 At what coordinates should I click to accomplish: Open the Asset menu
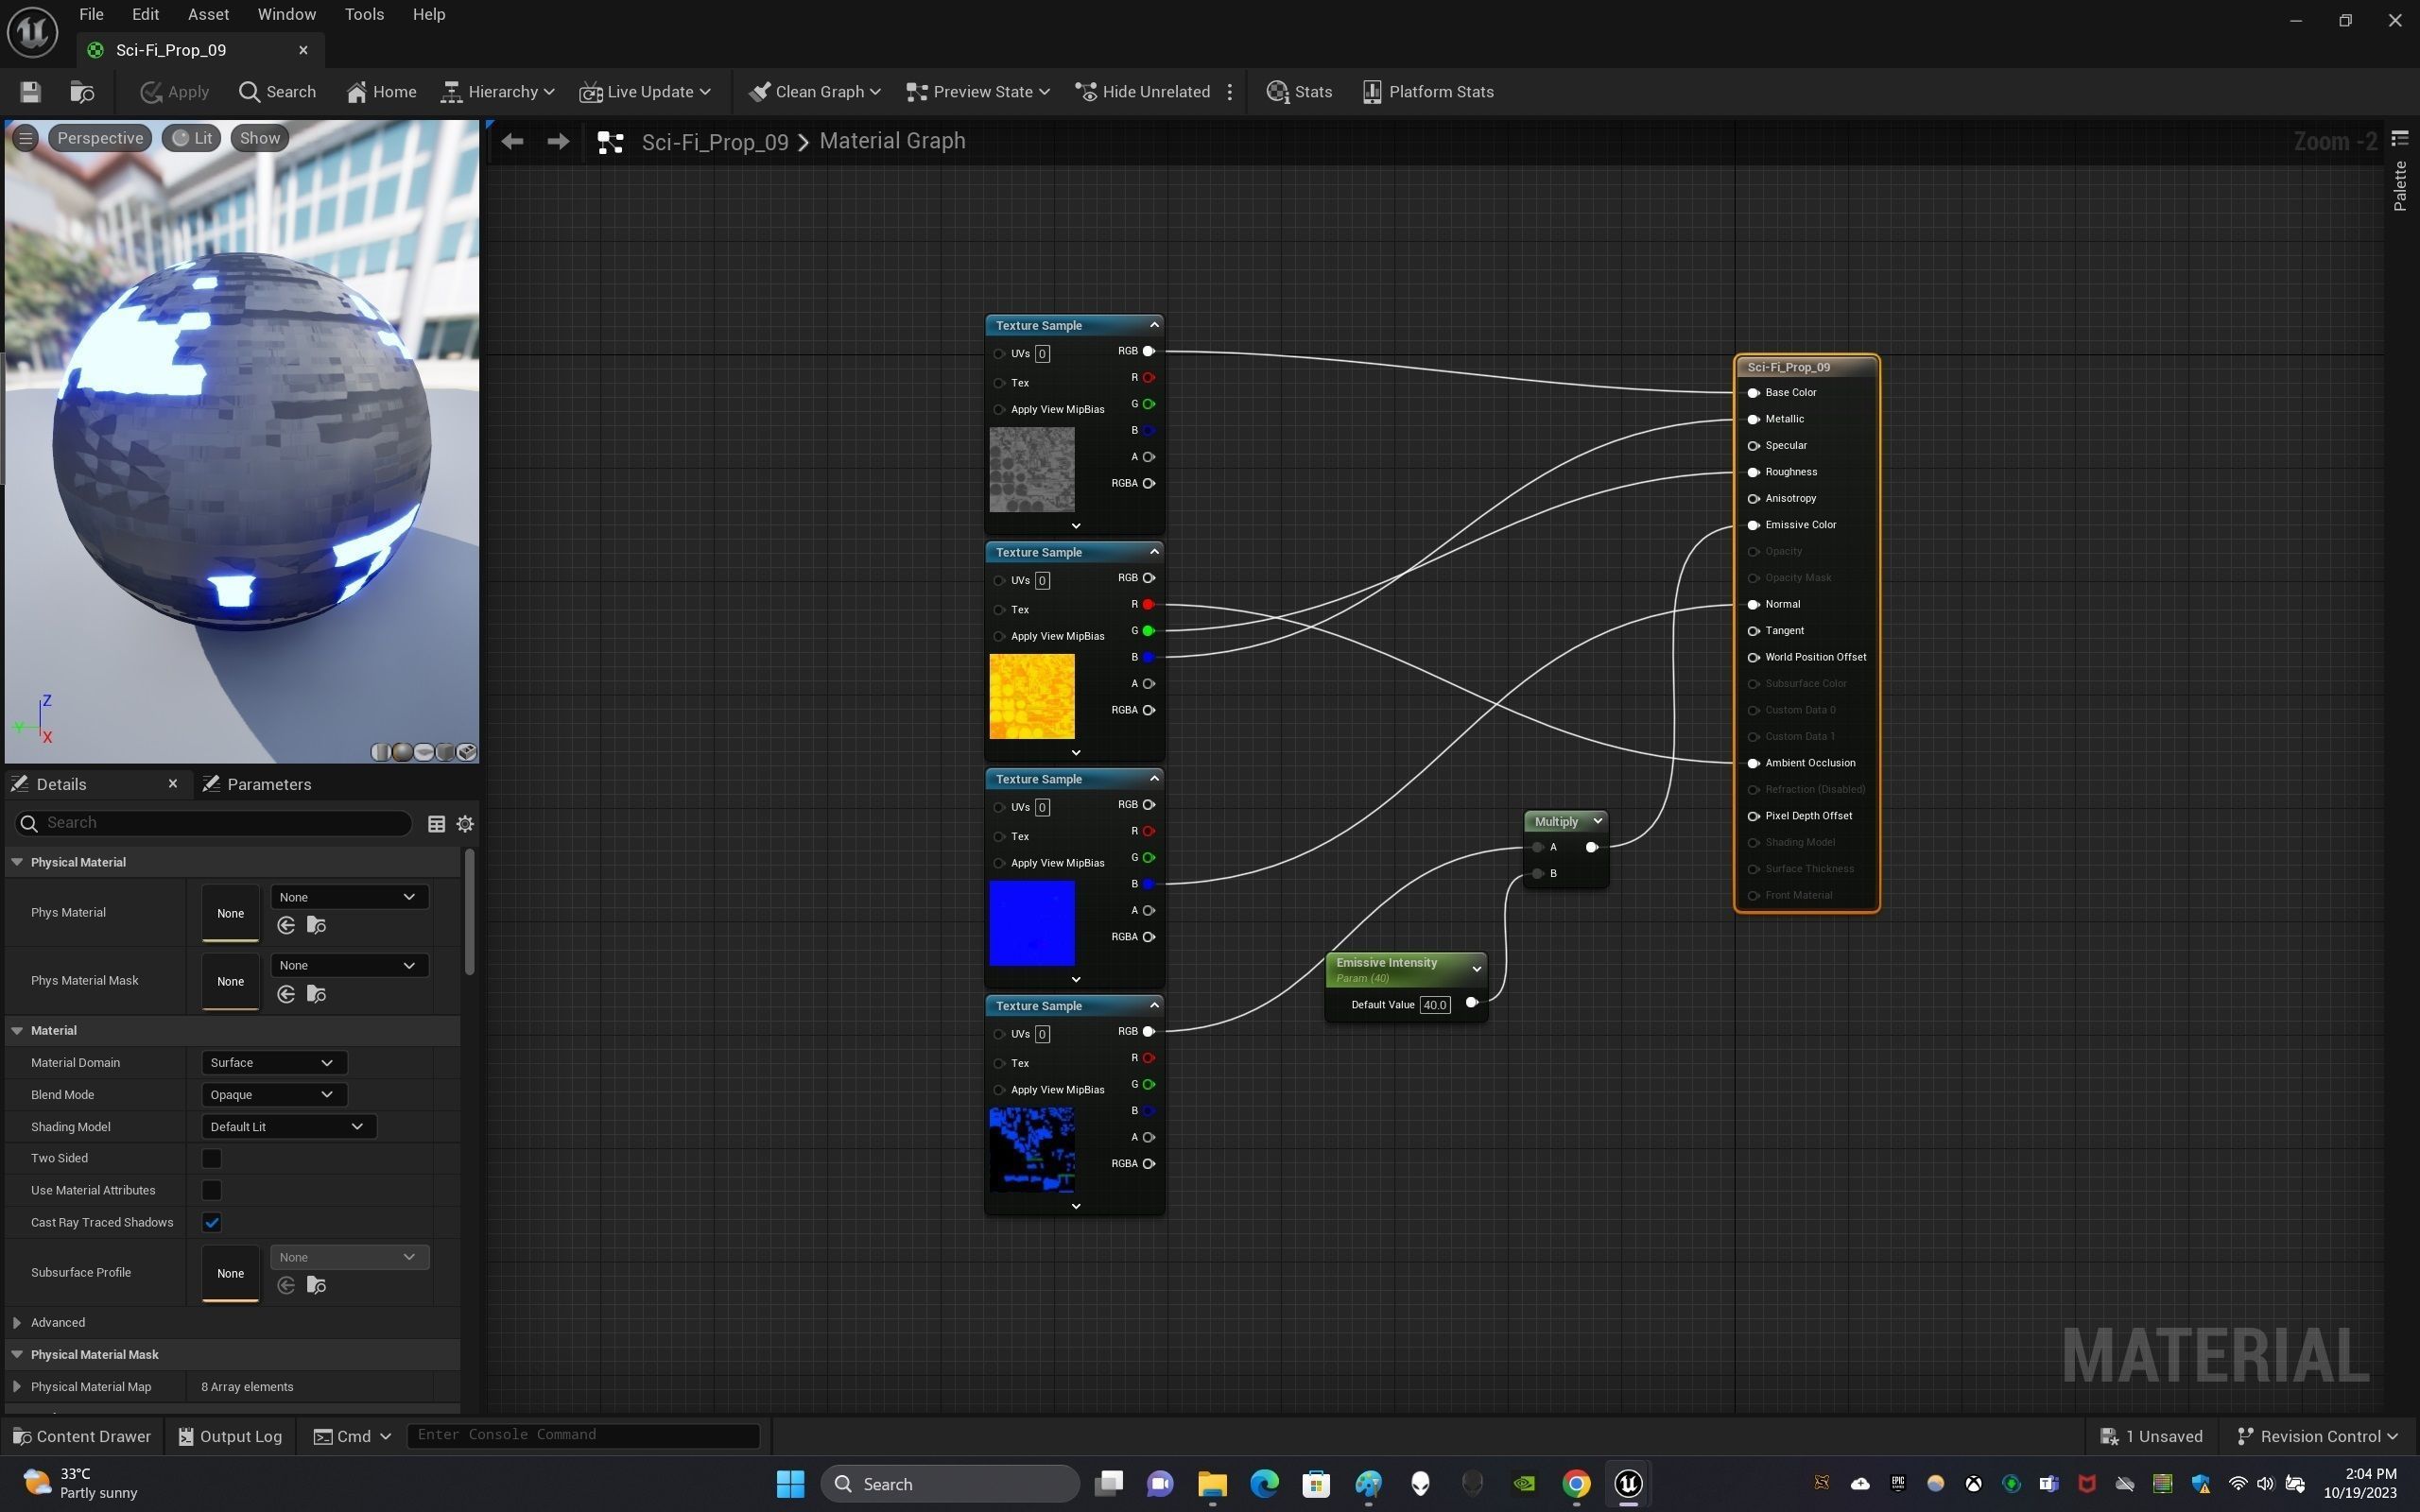(208, 14)
